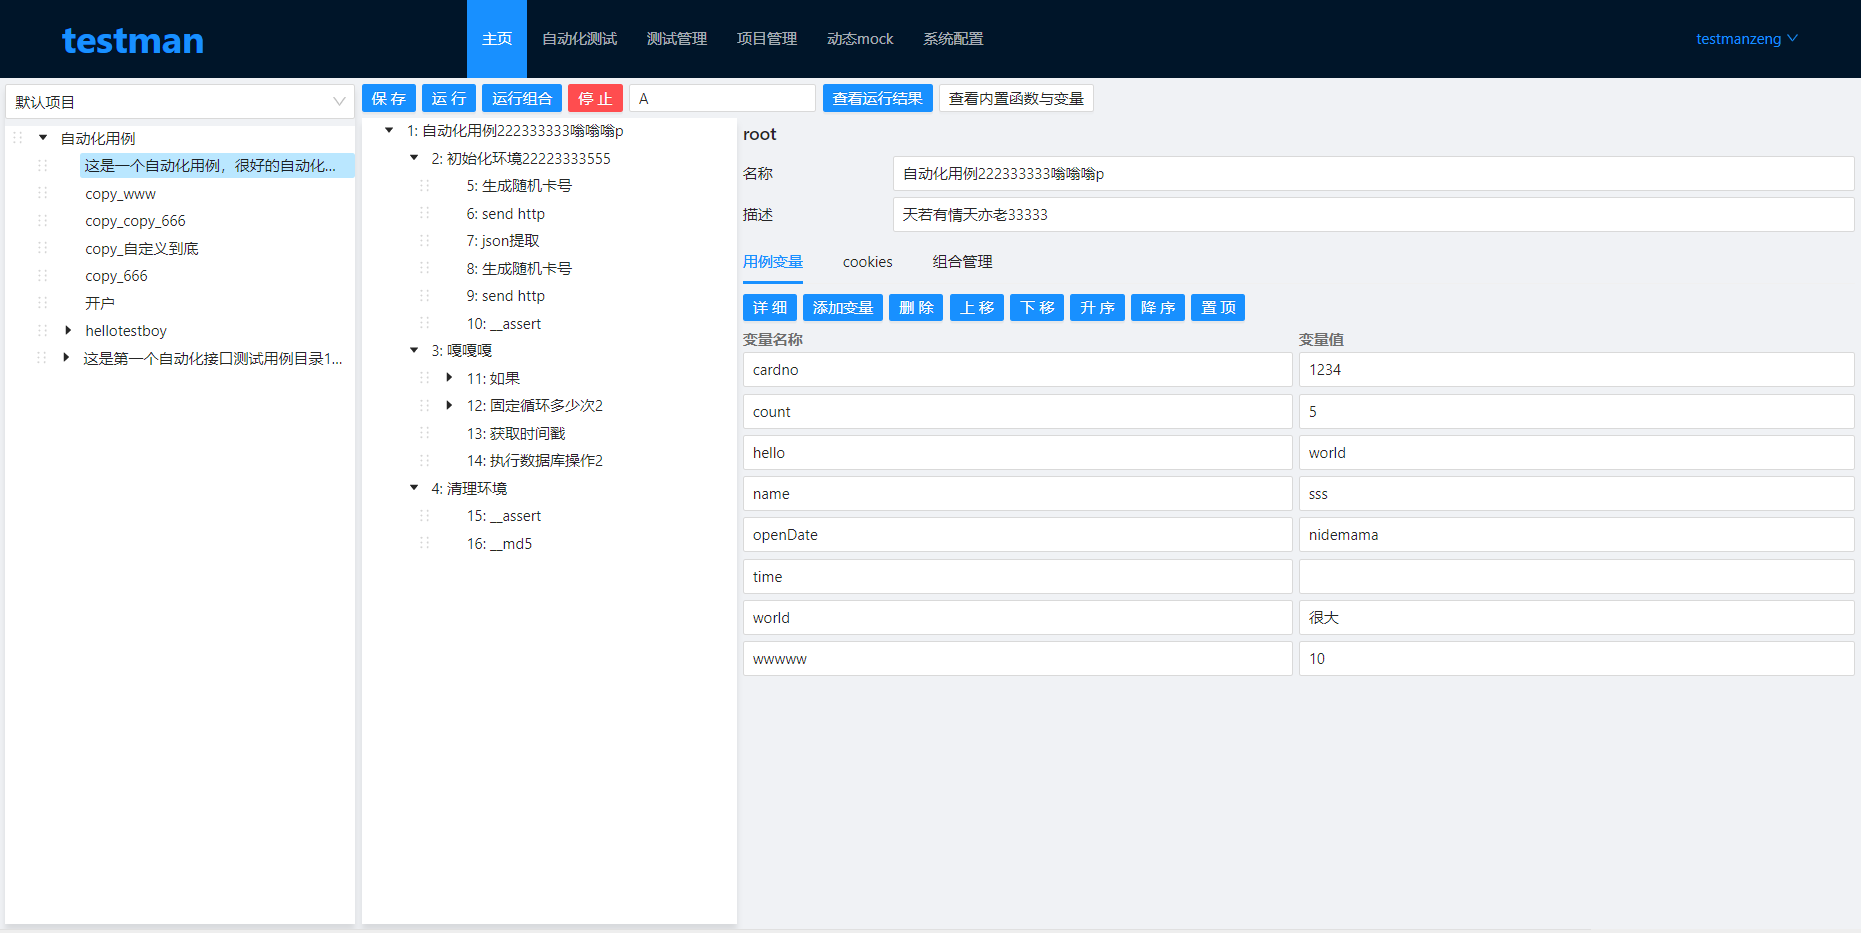The width and height of the screenshot is (1861, 933).
Task: Click the 查看内置函数与变量 button
Action: [x=1015, y=98]
